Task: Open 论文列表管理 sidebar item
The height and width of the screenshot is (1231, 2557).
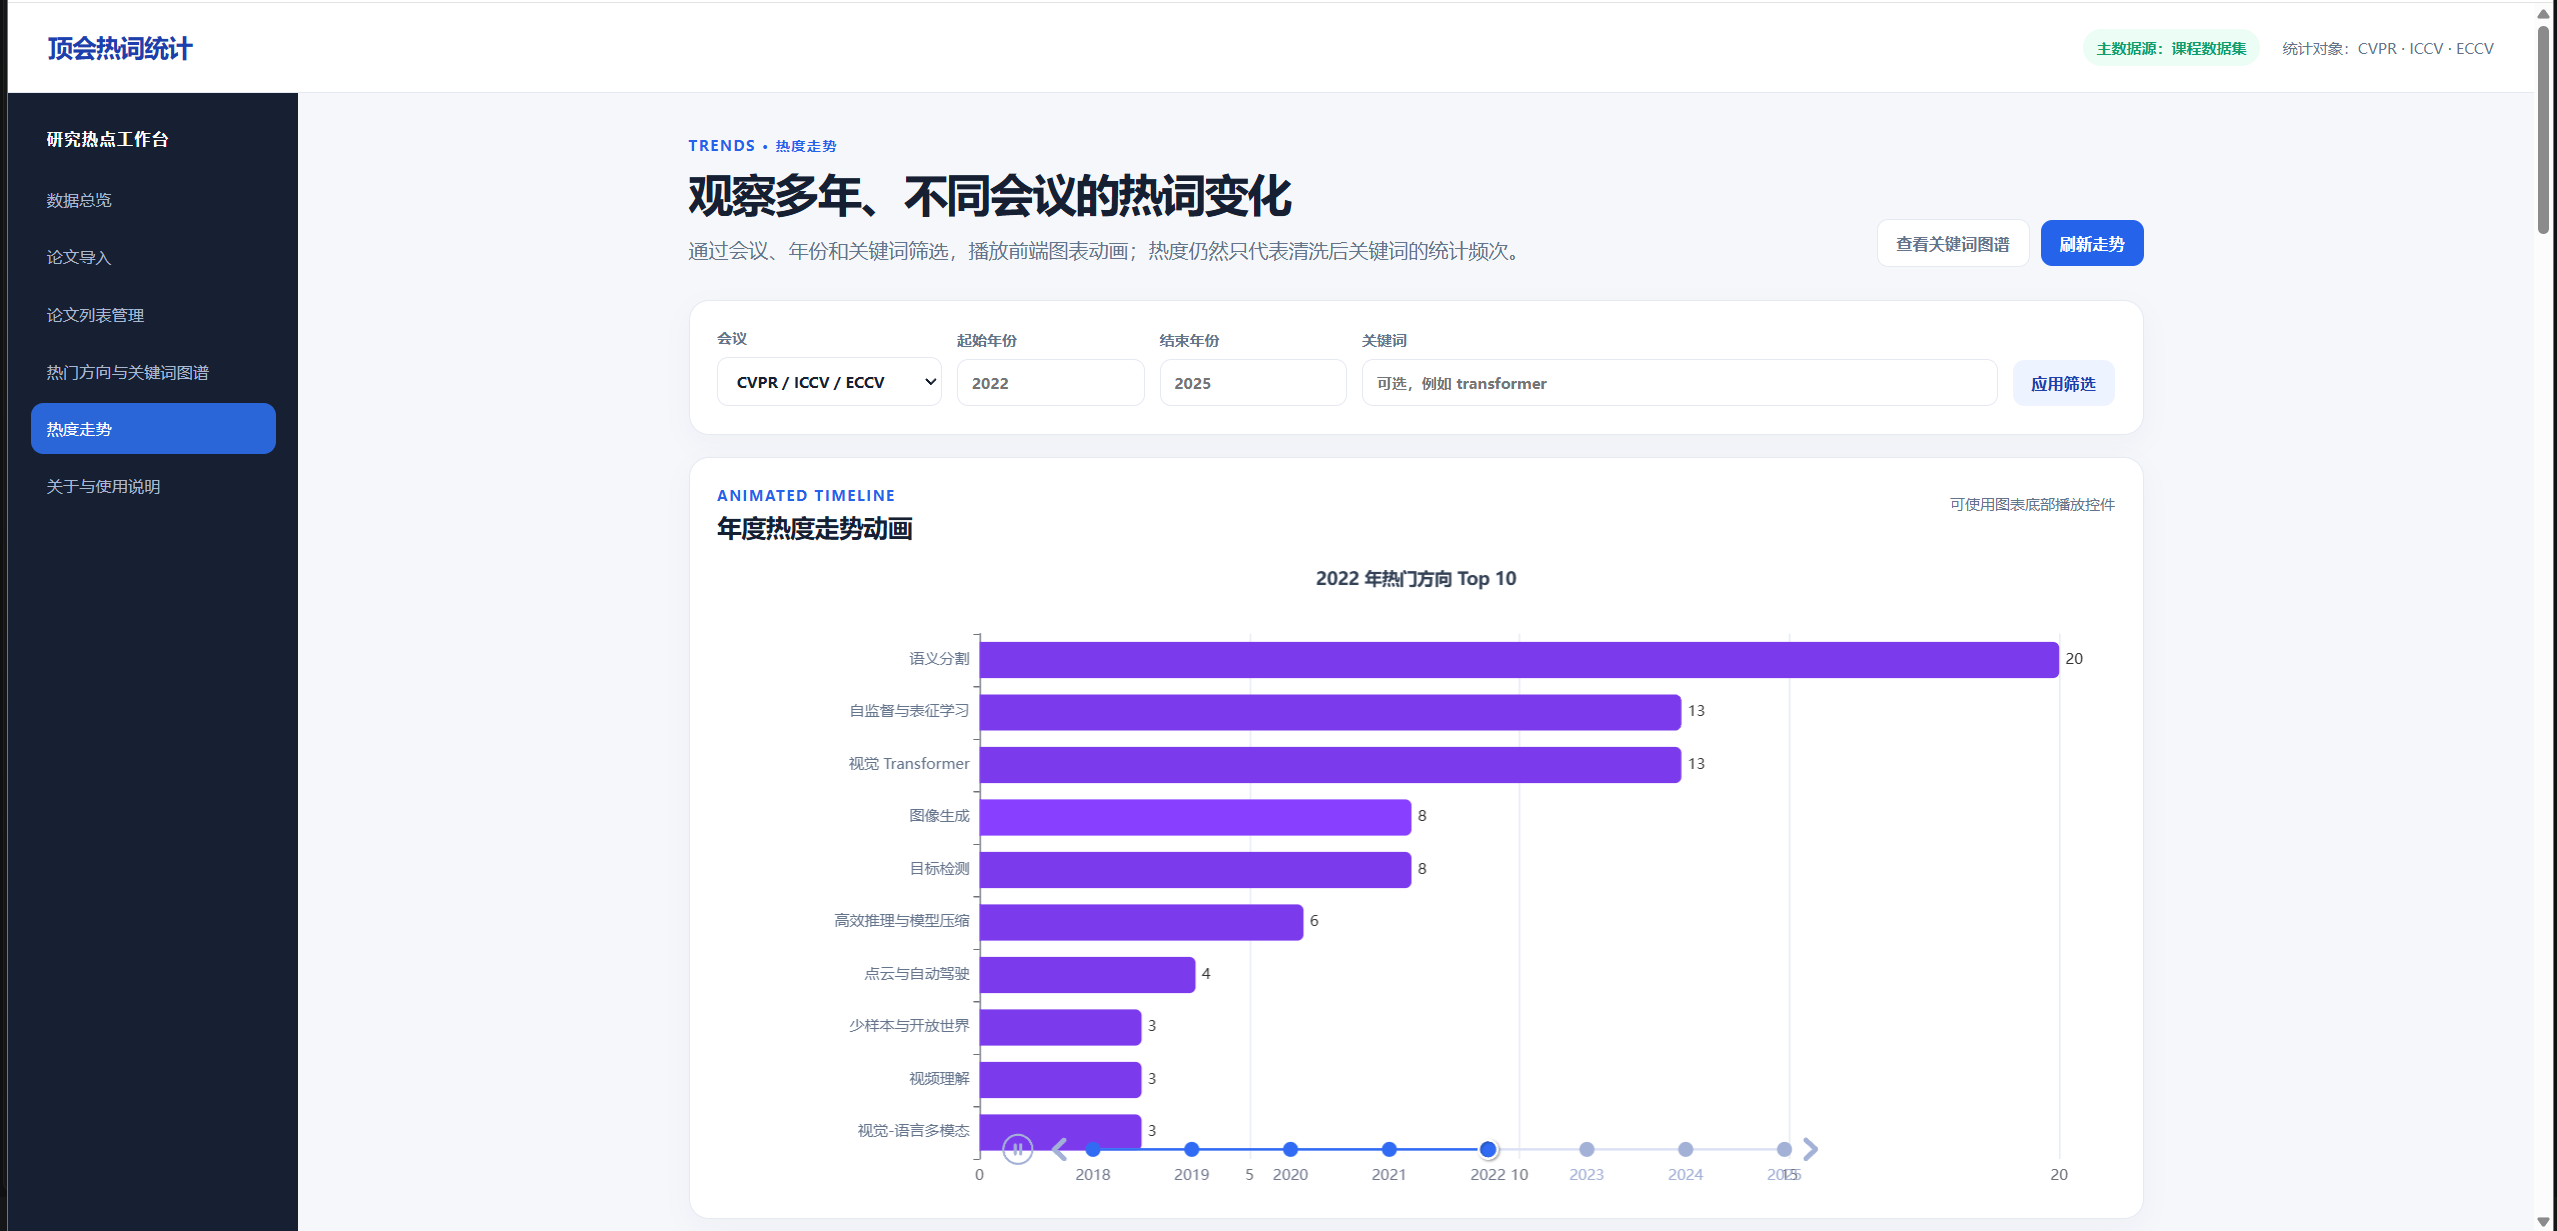Action: tap(153, 315)
